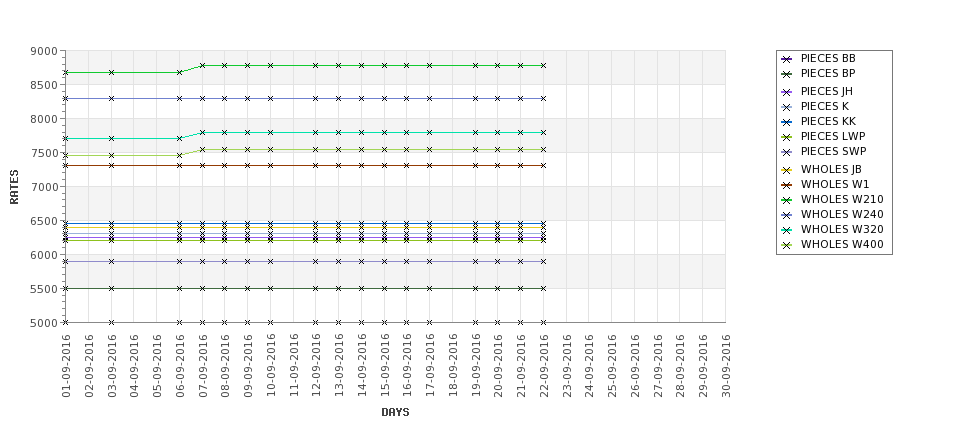The height and width of the screenshot is (429, 975).
Task: Click the 19-09-2016 date label
Action: (x=476, y=366)
